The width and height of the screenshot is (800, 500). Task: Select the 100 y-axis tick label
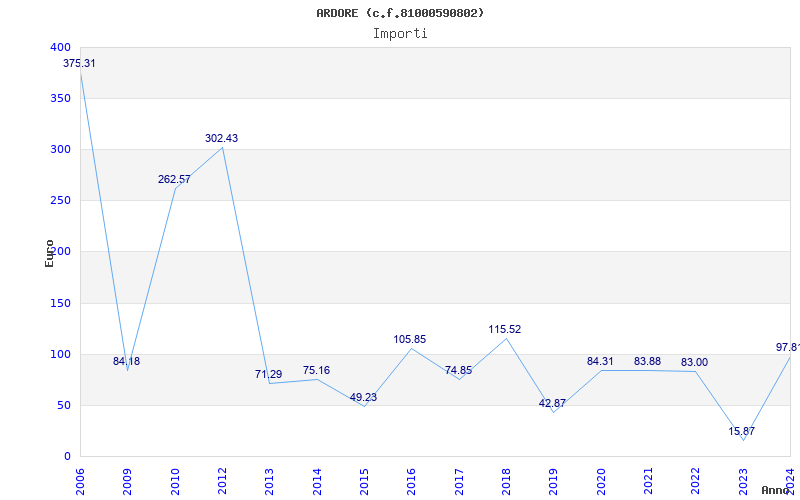click(x=60, y=355)
